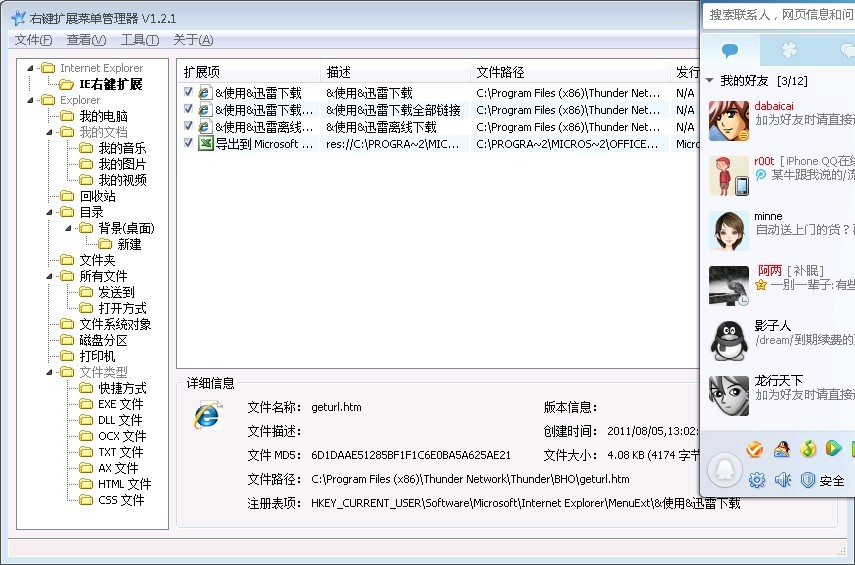Collapse 我的好友 group in QQ panel
This screenshot has height=565, width=855.
(709, 81)
